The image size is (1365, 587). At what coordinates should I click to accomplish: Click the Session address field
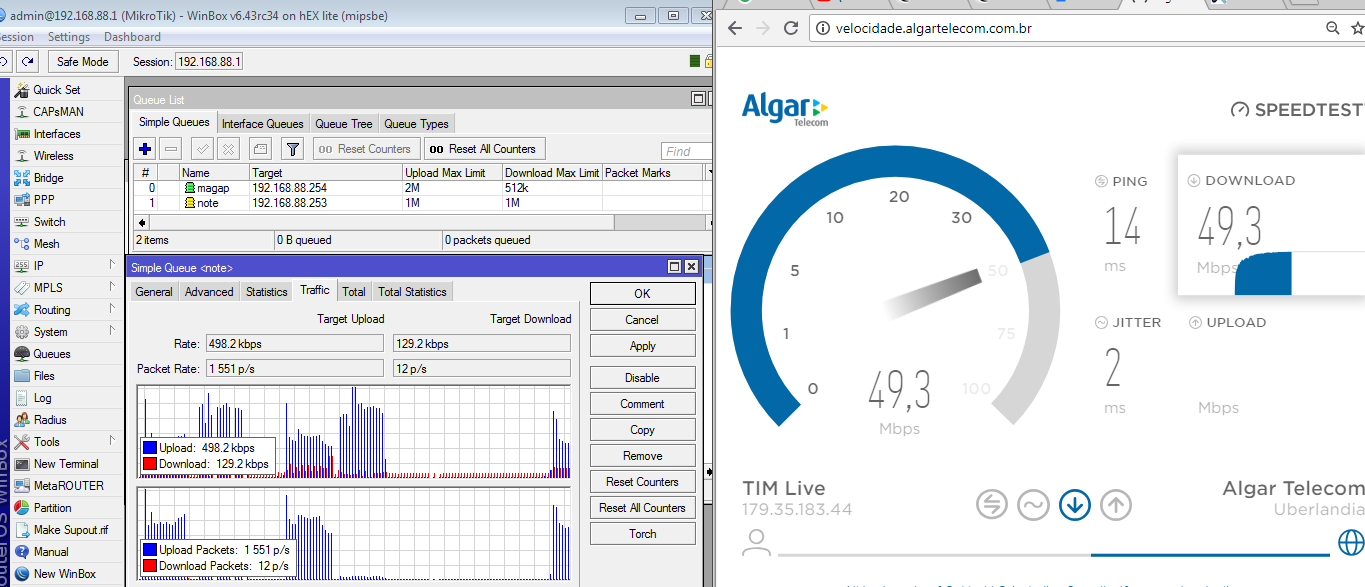tap(209, 62)
